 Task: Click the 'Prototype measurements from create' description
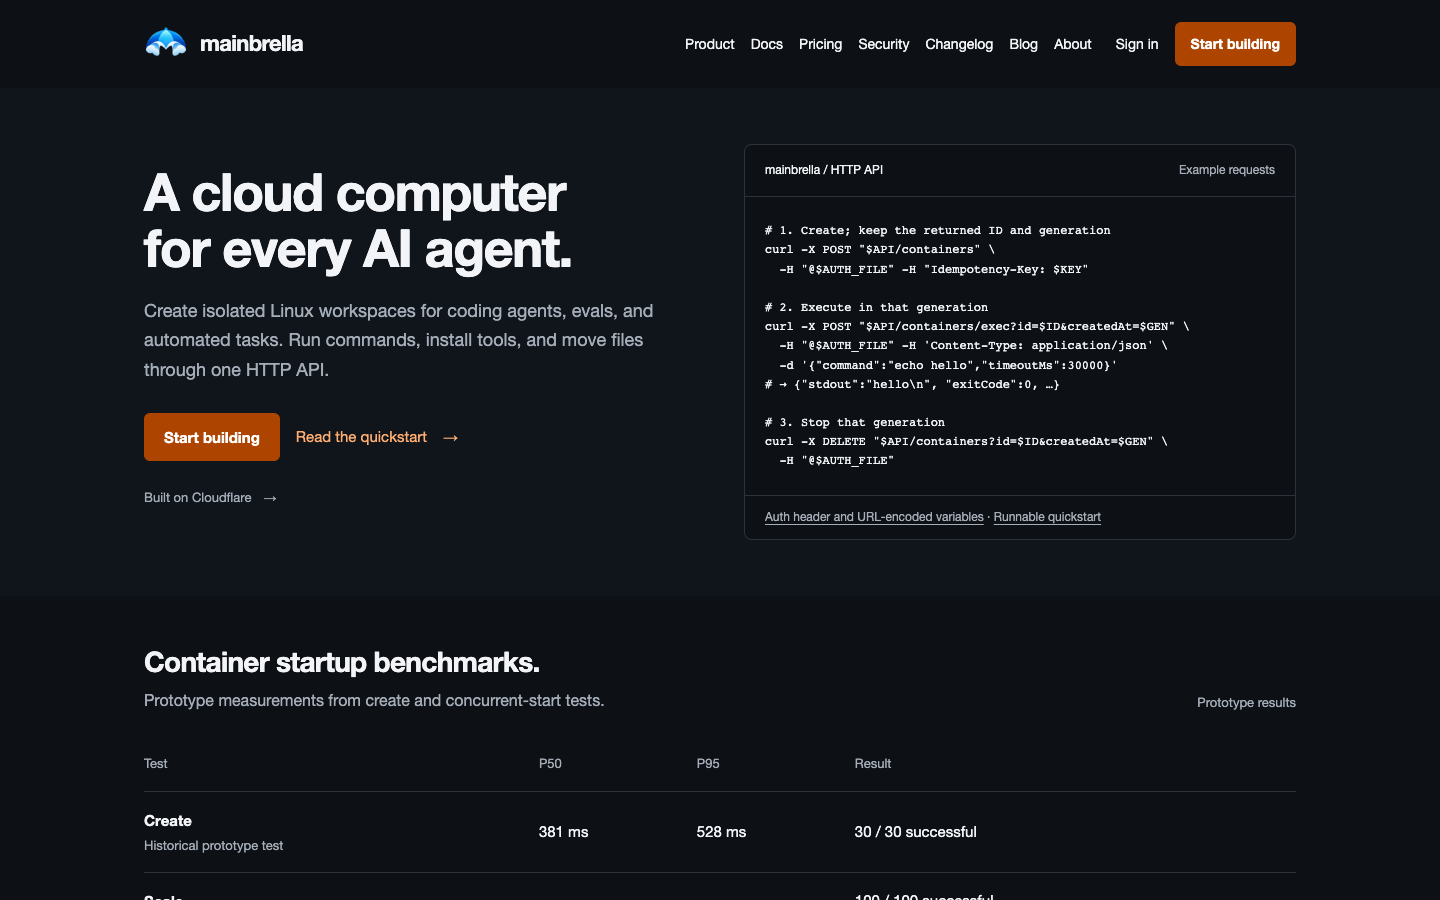point(374,701)
